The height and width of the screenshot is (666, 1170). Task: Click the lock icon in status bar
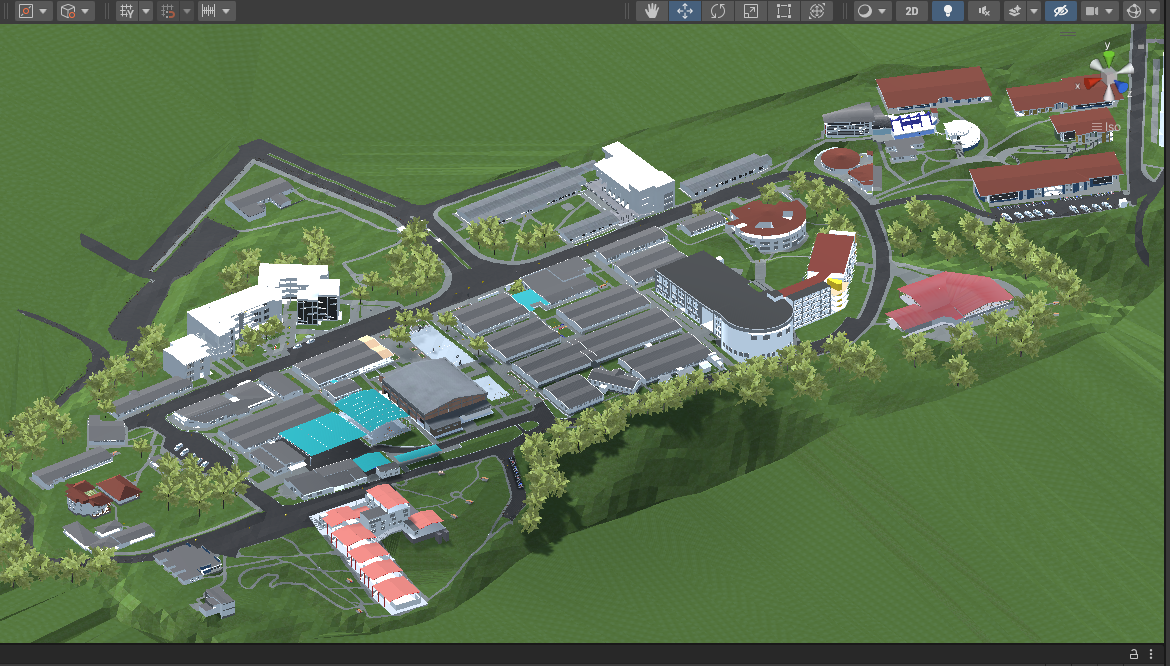(1133, 654)
